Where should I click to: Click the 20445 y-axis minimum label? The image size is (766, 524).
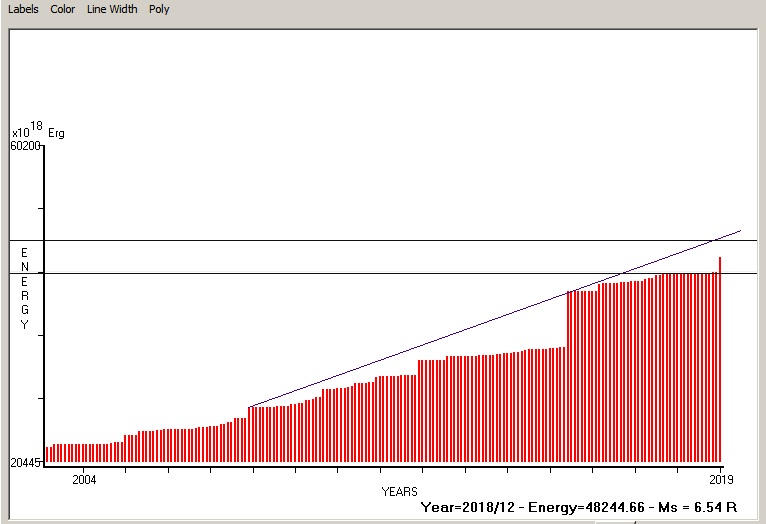click(x=25, y=463)
